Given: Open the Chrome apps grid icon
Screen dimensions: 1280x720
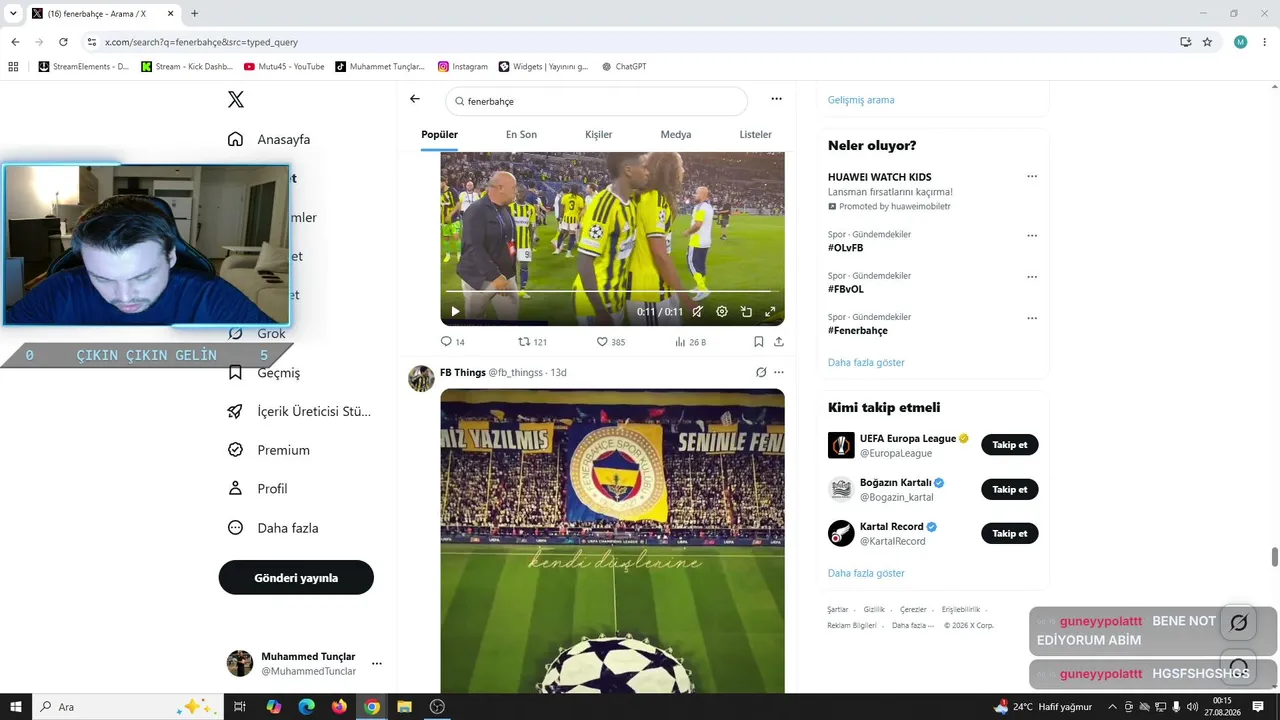Looking at the screenshot, I should (13, 67).
